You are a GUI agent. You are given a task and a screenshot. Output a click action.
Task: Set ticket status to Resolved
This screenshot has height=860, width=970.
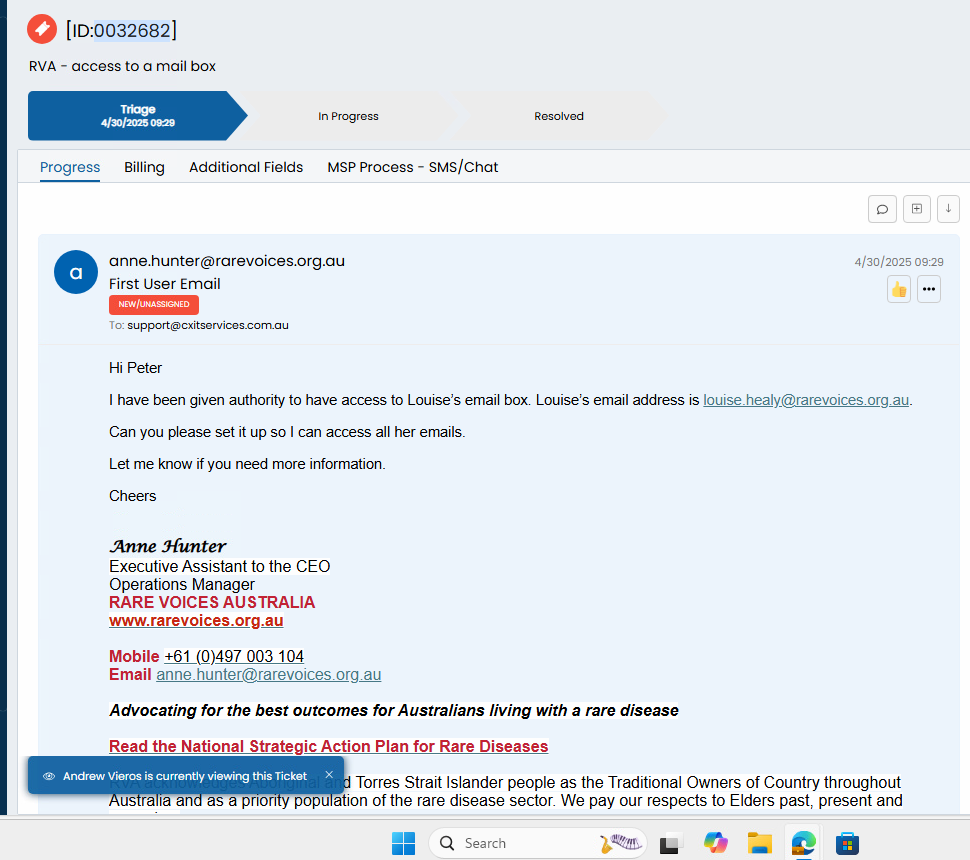559,116
